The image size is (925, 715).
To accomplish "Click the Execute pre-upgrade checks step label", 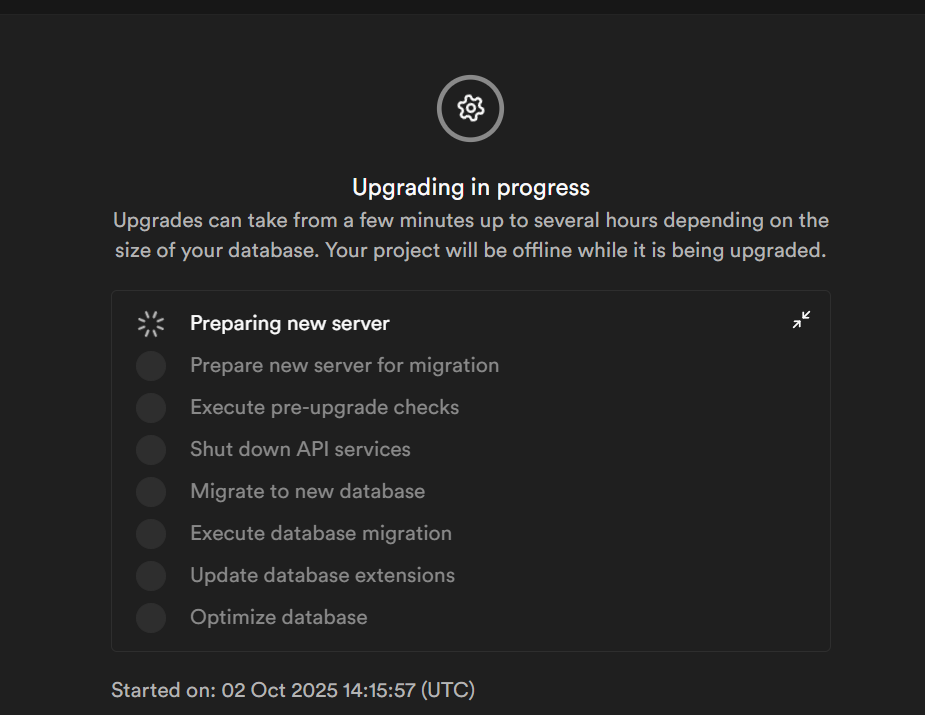I will (x=324, y=408).
